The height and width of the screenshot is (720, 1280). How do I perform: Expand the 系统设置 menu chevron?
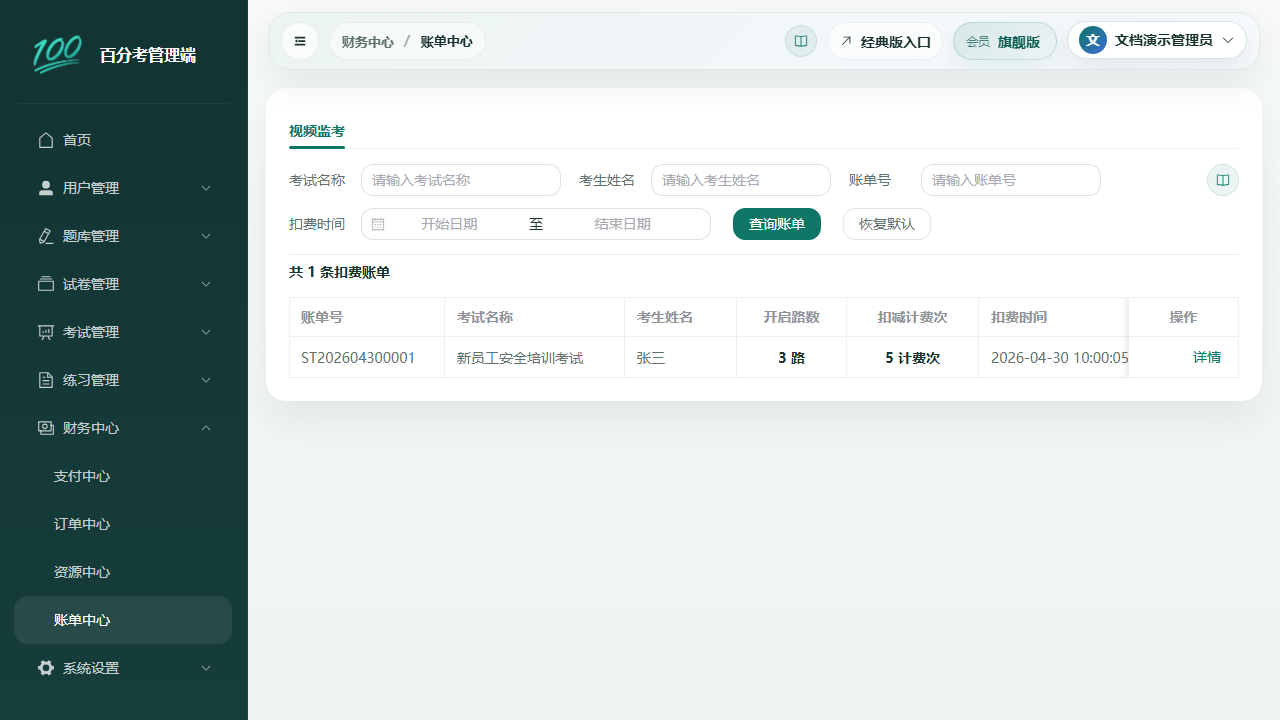[206, 668]
